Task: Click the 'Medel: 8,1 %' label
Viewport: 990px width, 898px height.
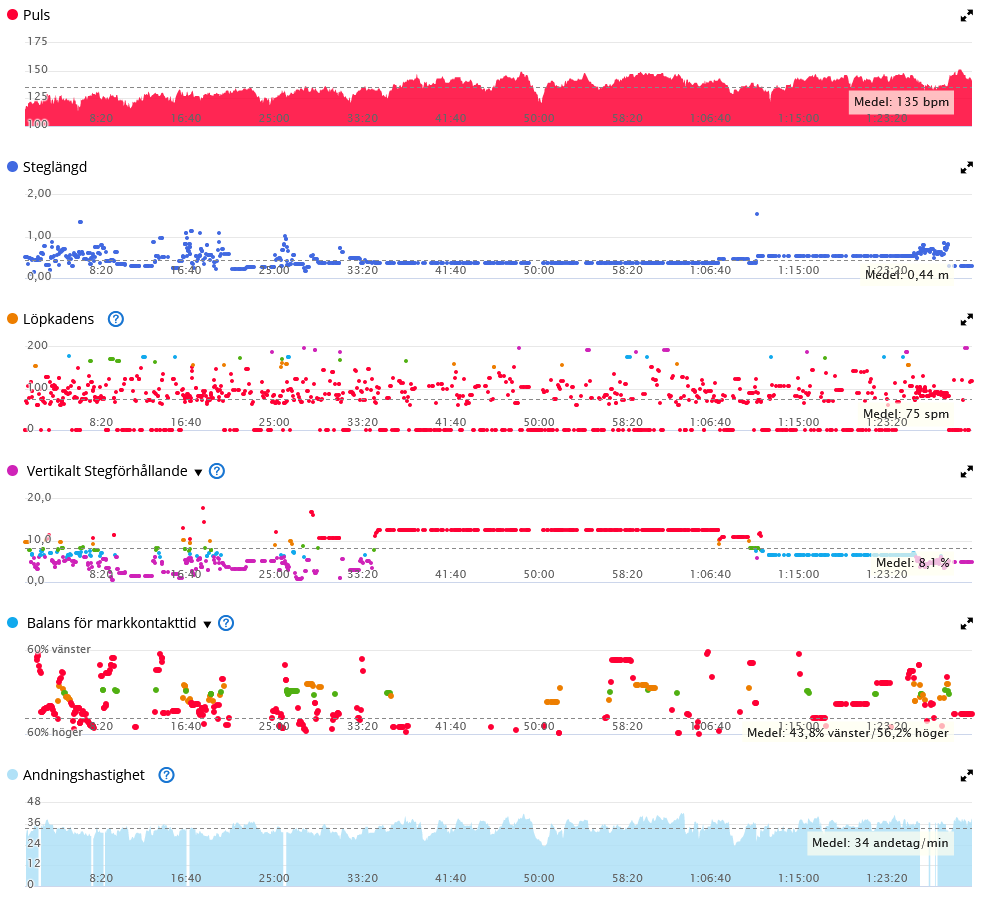Action: point(912,563)
